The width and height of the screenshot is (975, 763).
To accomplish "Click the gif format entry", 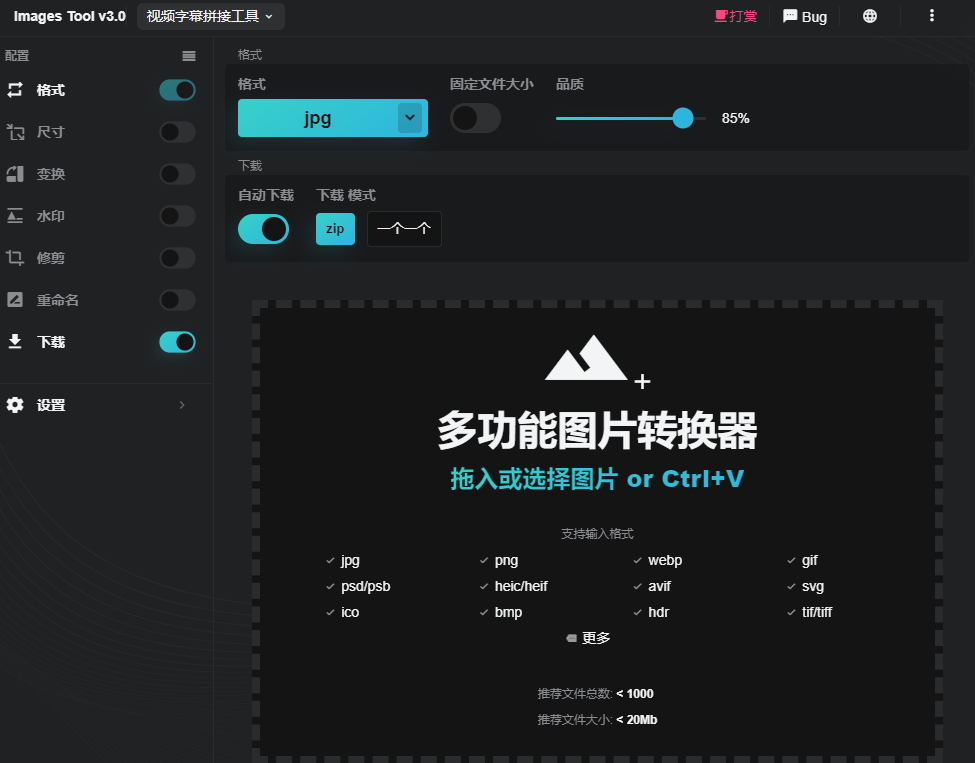I will point(810,560).
